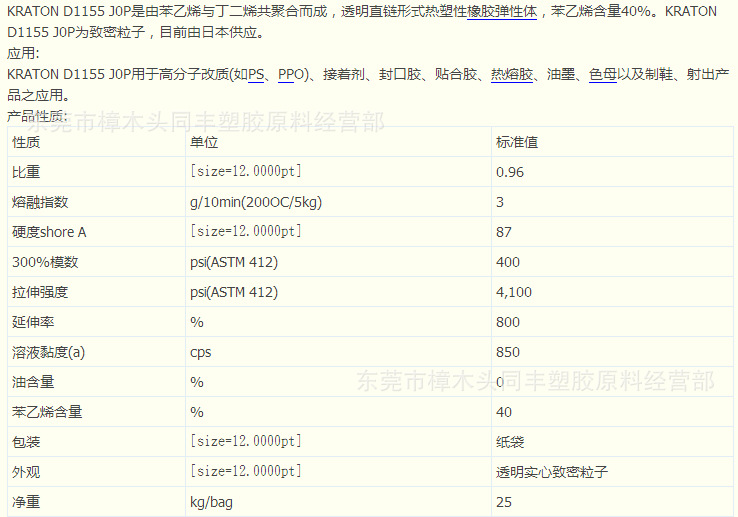Image resolution: width=738 pixels, height=517 pixels.
Task: Select the 拉伸强度 psi(ASTM 412) unit
Action: (x=234, y=292)
